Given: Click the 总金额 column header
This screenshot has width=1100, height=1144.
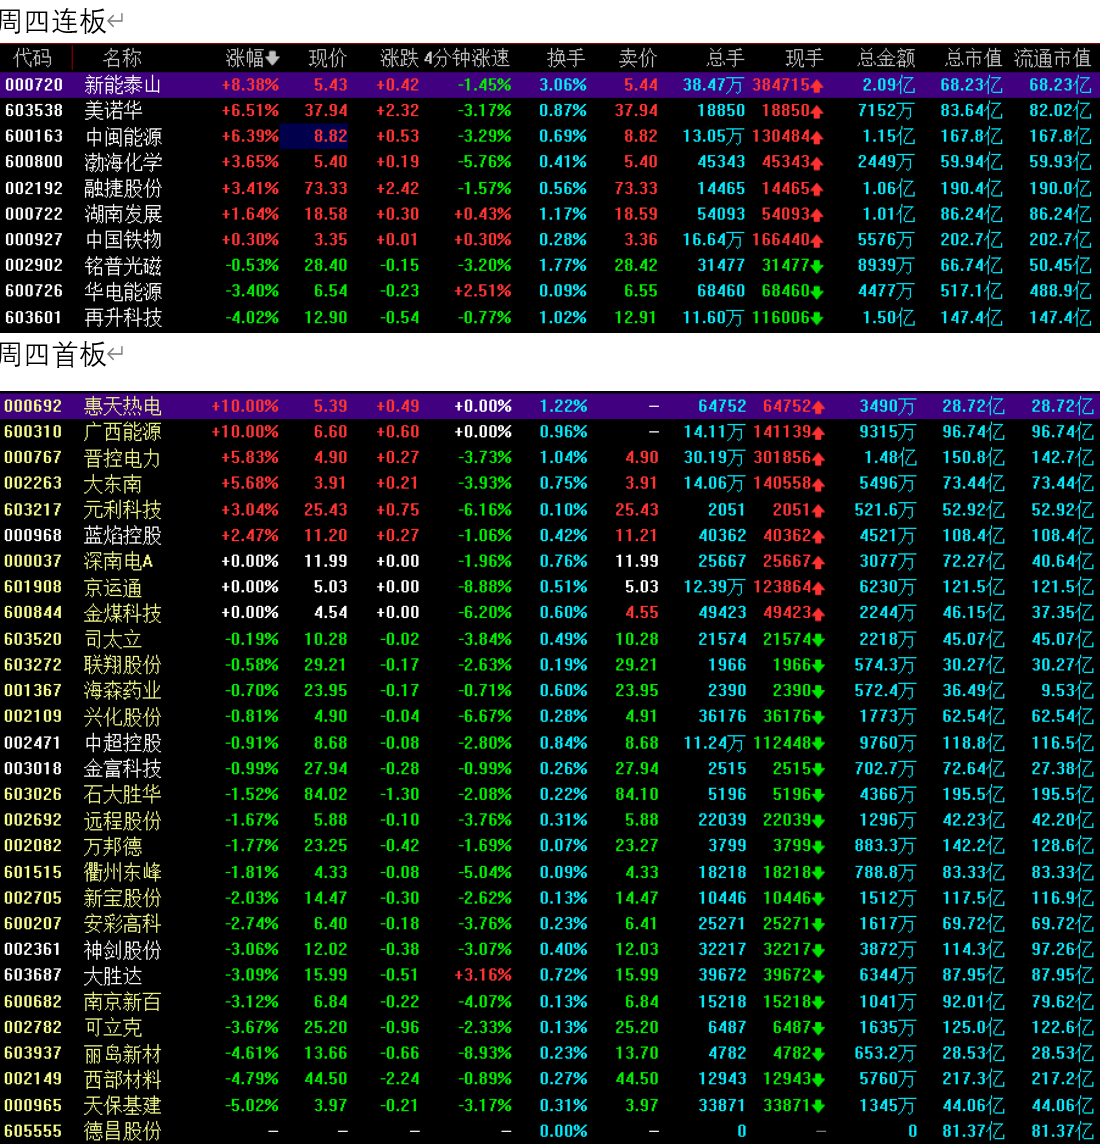Looking at the screenshot, I should click(x=886, y=58).
